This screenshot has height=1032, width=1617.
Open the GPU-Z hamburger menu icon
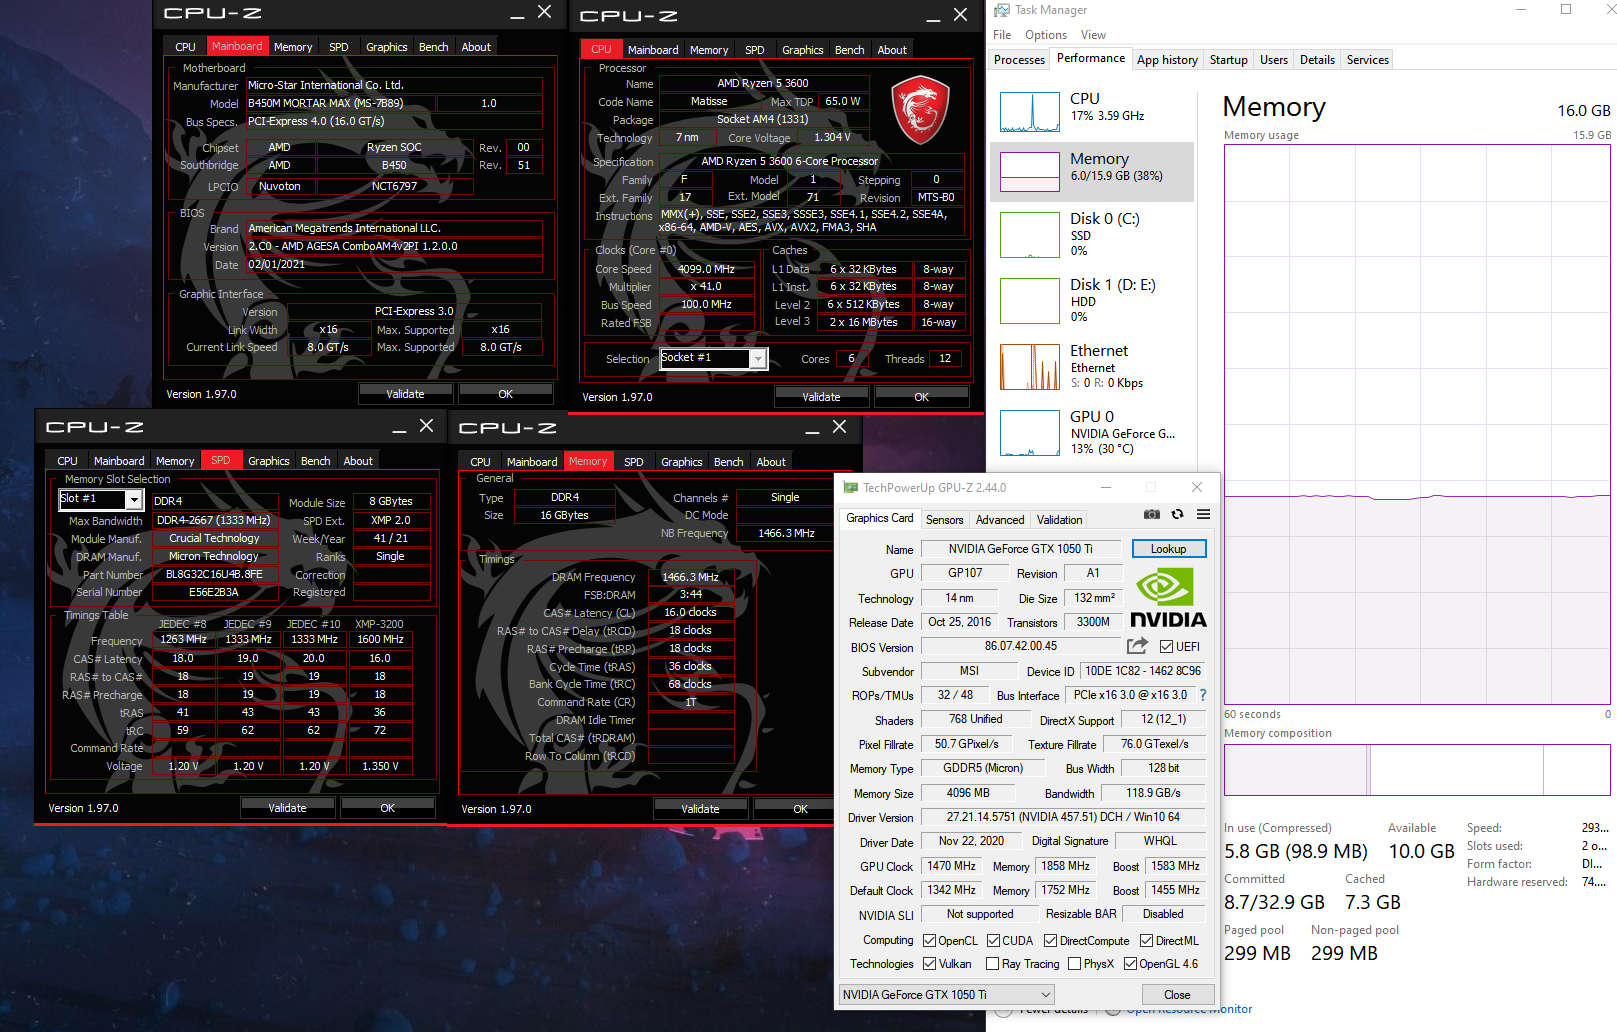(1203, 514)
